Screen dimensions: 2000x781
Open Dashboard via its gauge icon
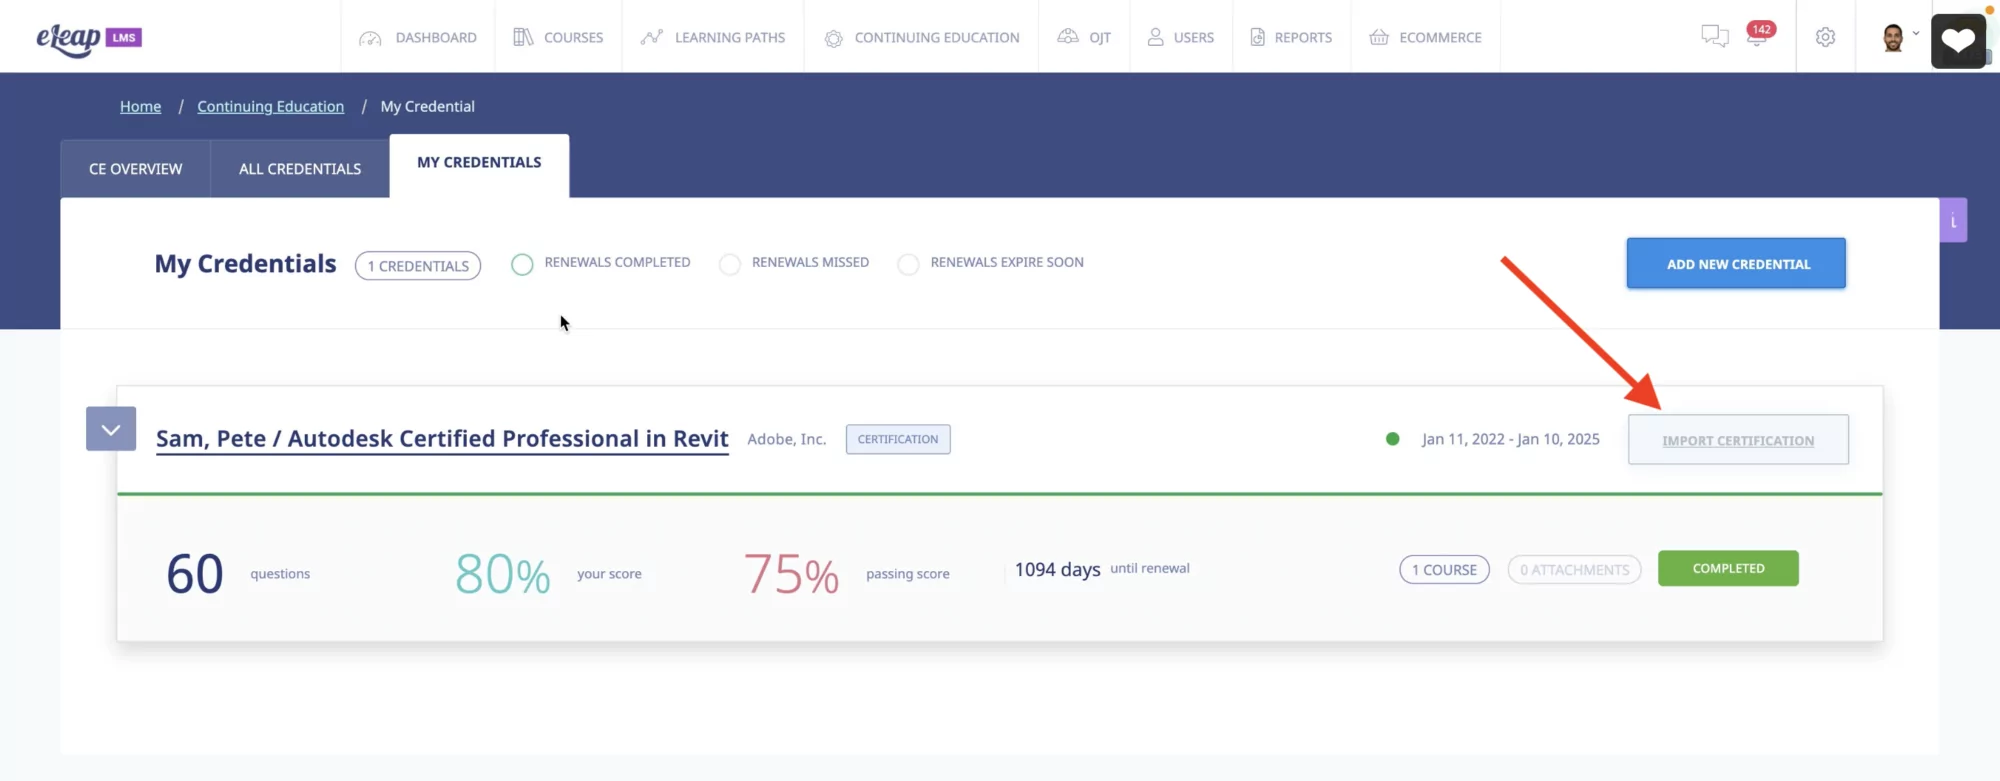[x=370, y=38]
